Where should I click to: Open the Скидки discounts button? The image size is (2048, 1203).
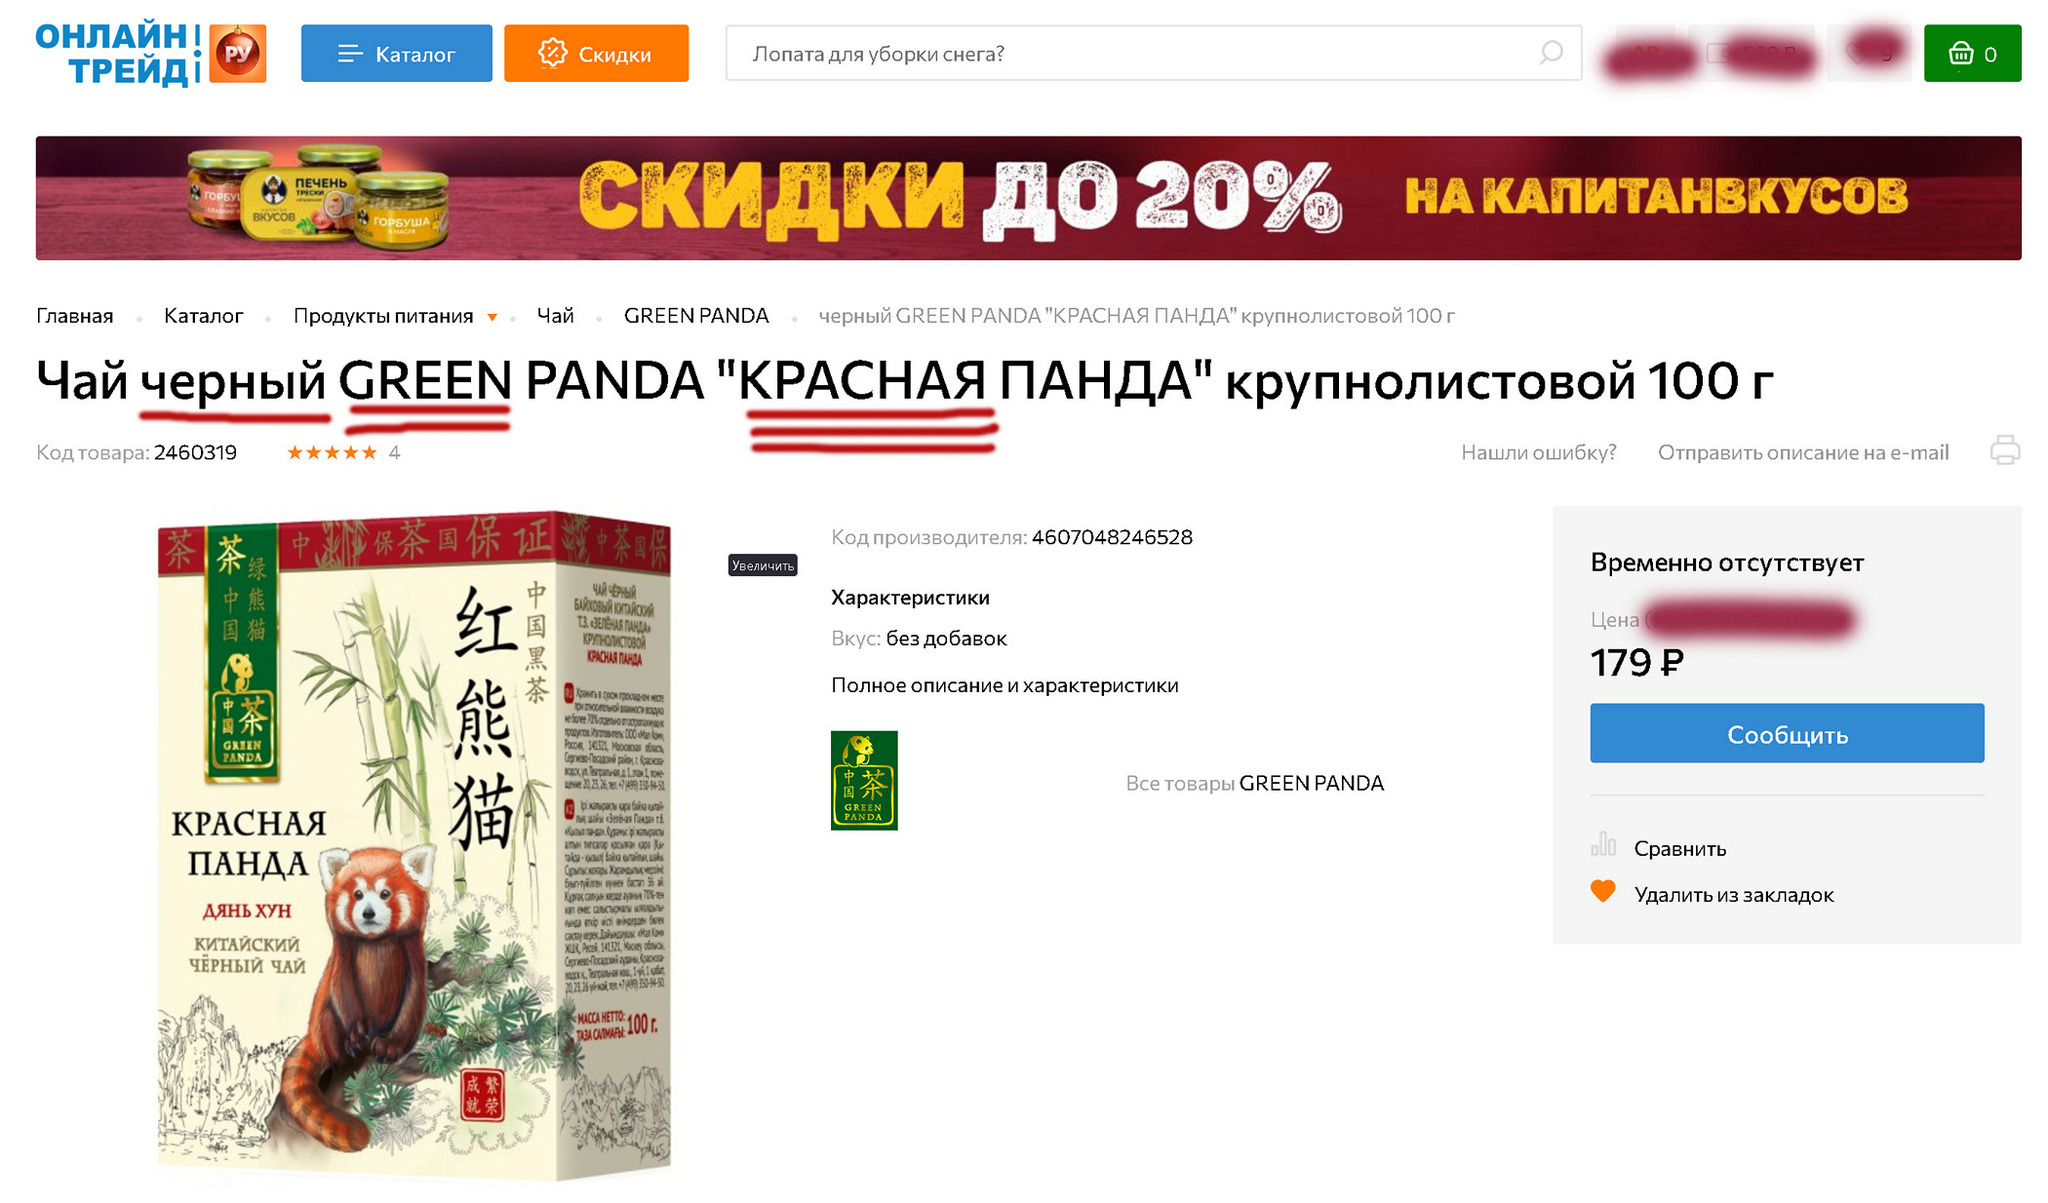pyautogui.click(x=596, y=53)
